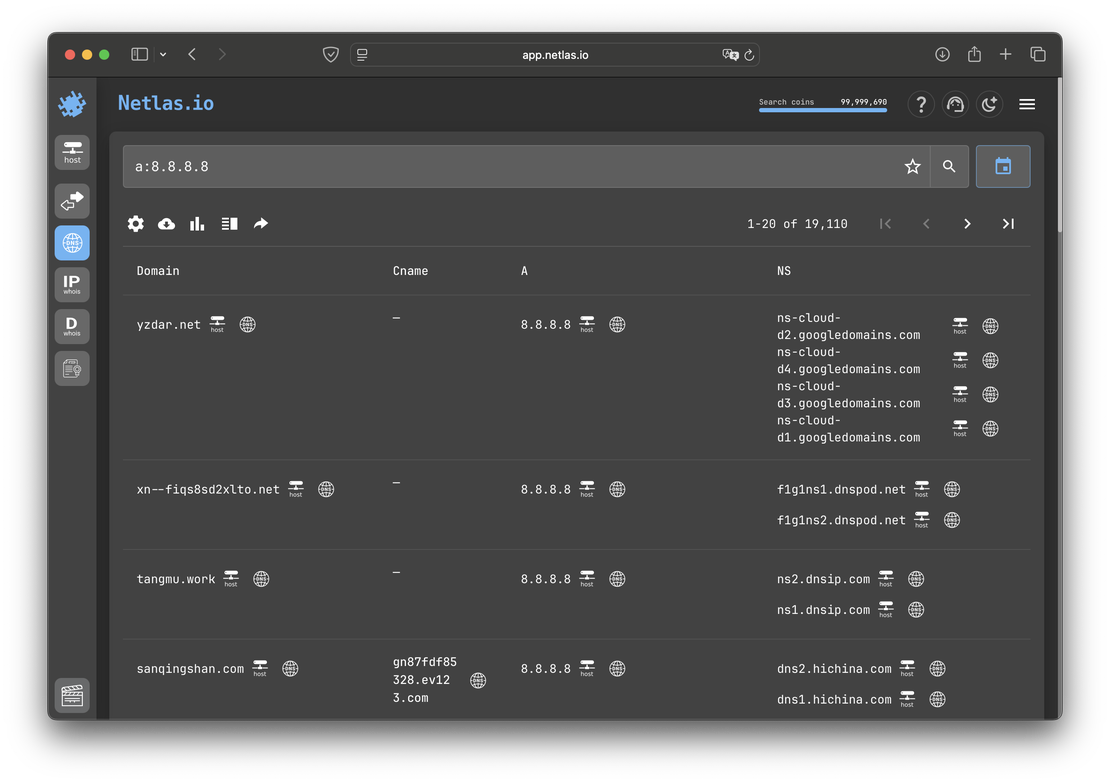The width and height of the screenshot is (1110, 783).
Task: Click the download results cloud icon
Action: pos(167,224)
